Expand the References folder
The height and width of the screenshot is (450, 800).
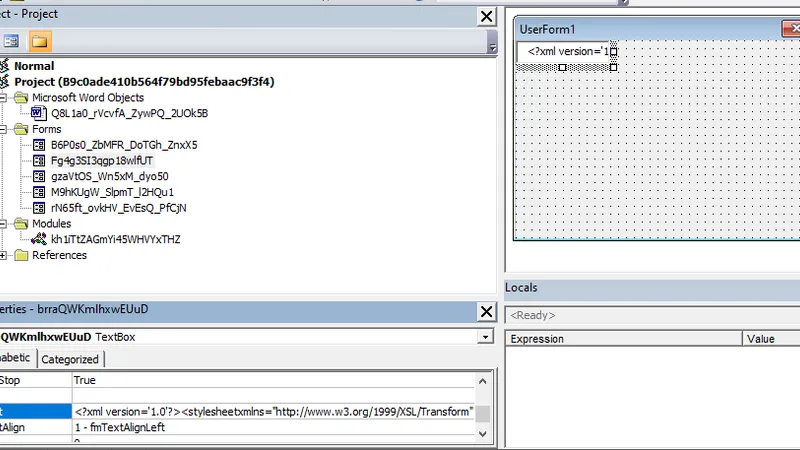coord(3,255)
